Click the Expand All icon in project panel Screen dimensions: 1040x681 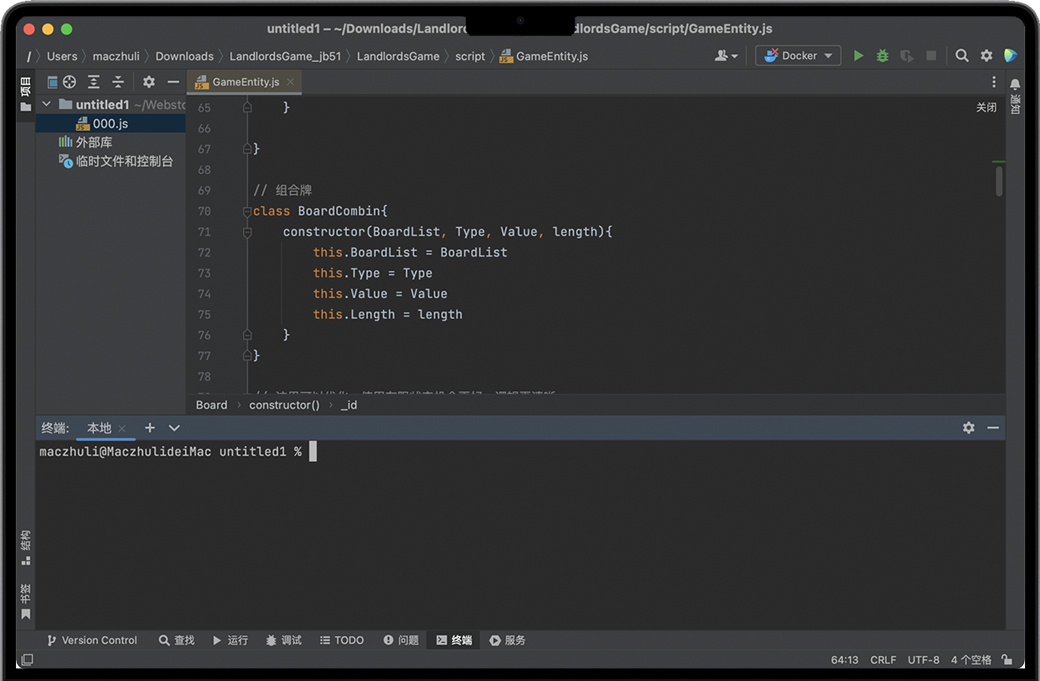click(x=94, y=82)
